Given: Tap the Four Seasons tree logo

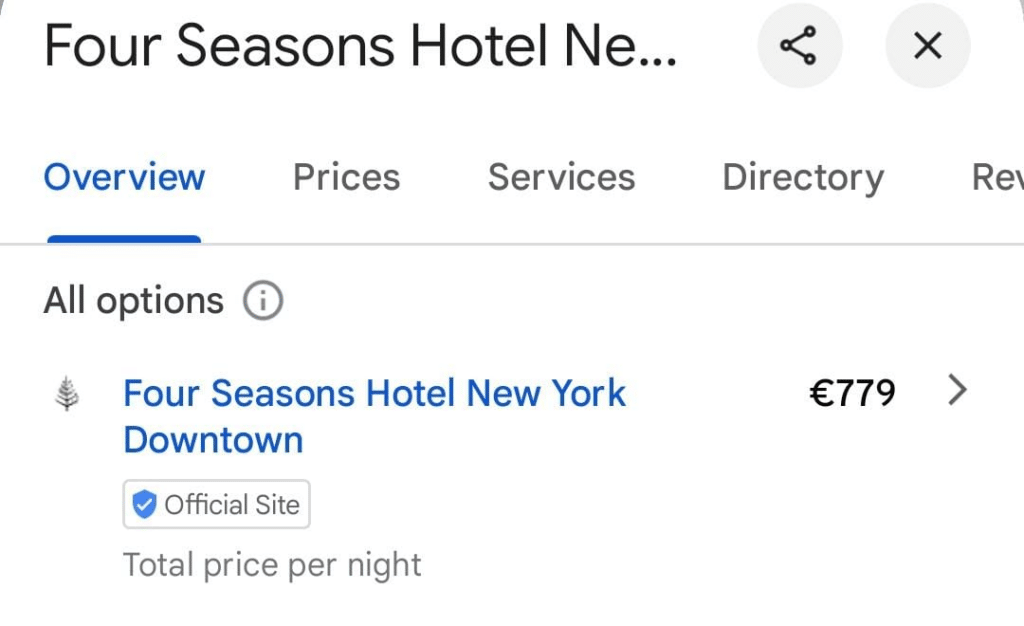Looking at the screenshot, I should click(67, 393).
